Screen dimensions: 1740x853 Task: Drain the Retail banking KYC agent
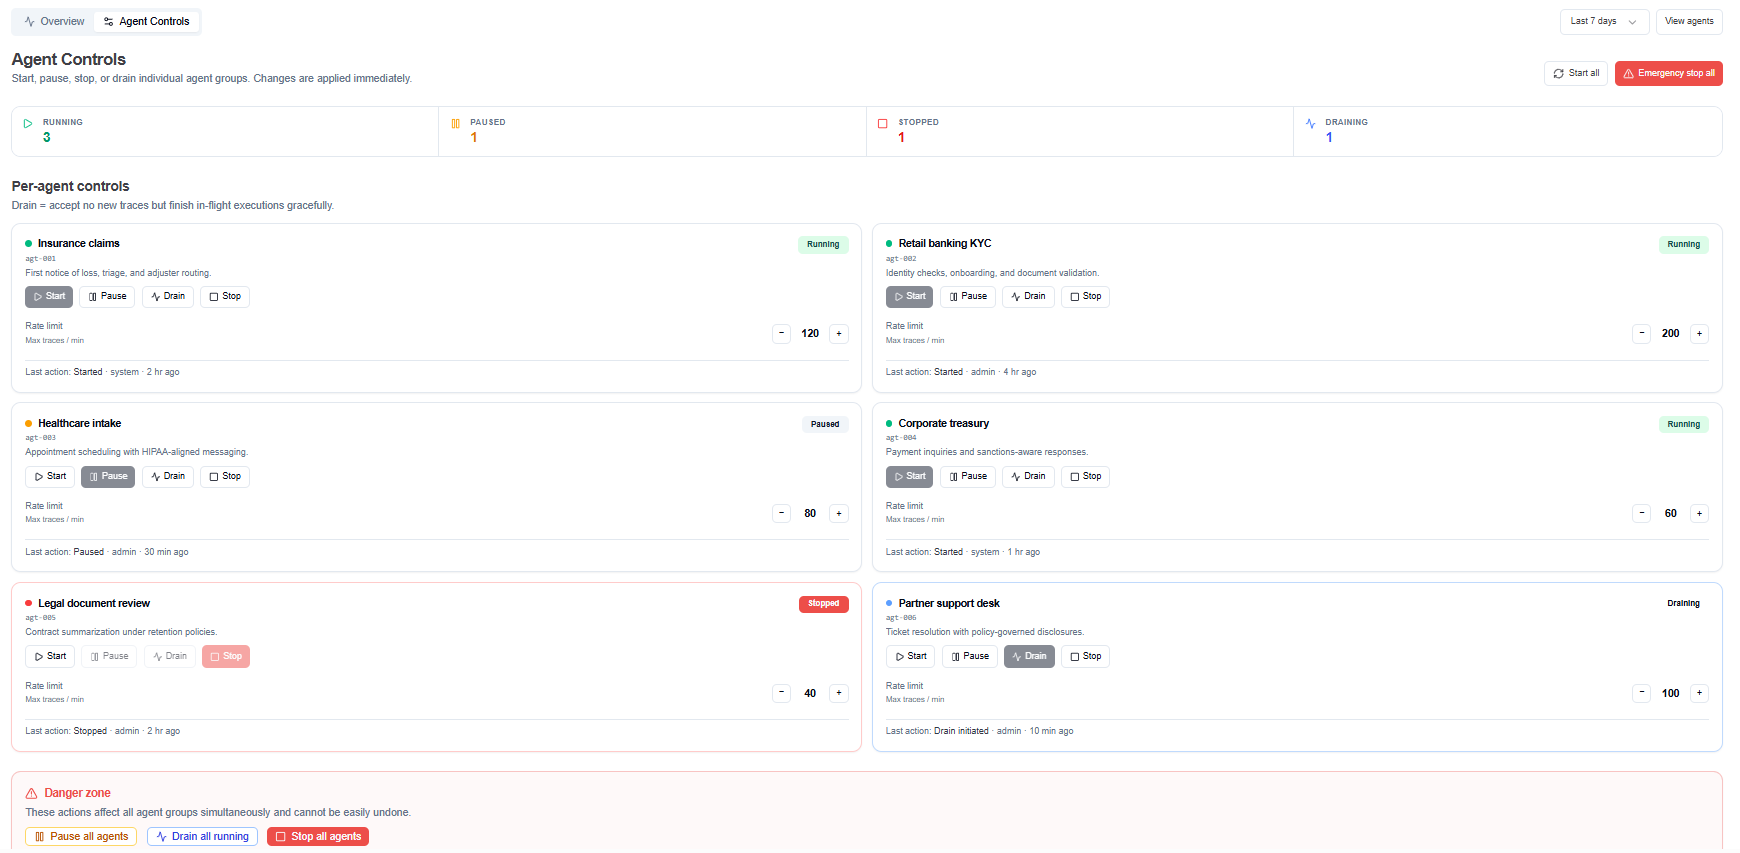pyautogui.click(x=1028, y=297)
